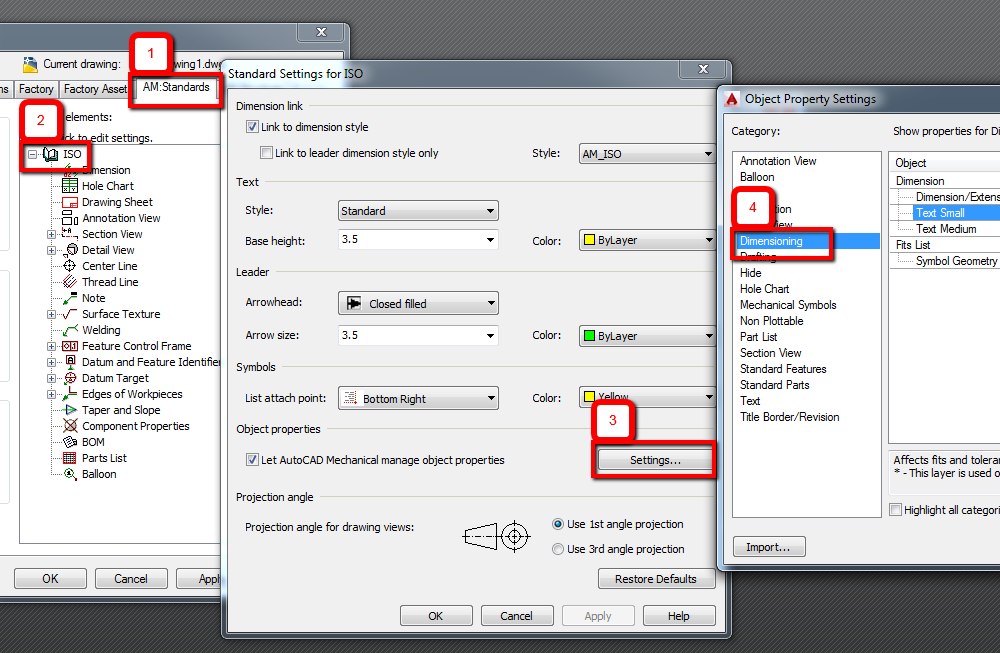Open the List attach point dropdown
The height and width of the screenshot is (653, 1000).
(418, 399)
